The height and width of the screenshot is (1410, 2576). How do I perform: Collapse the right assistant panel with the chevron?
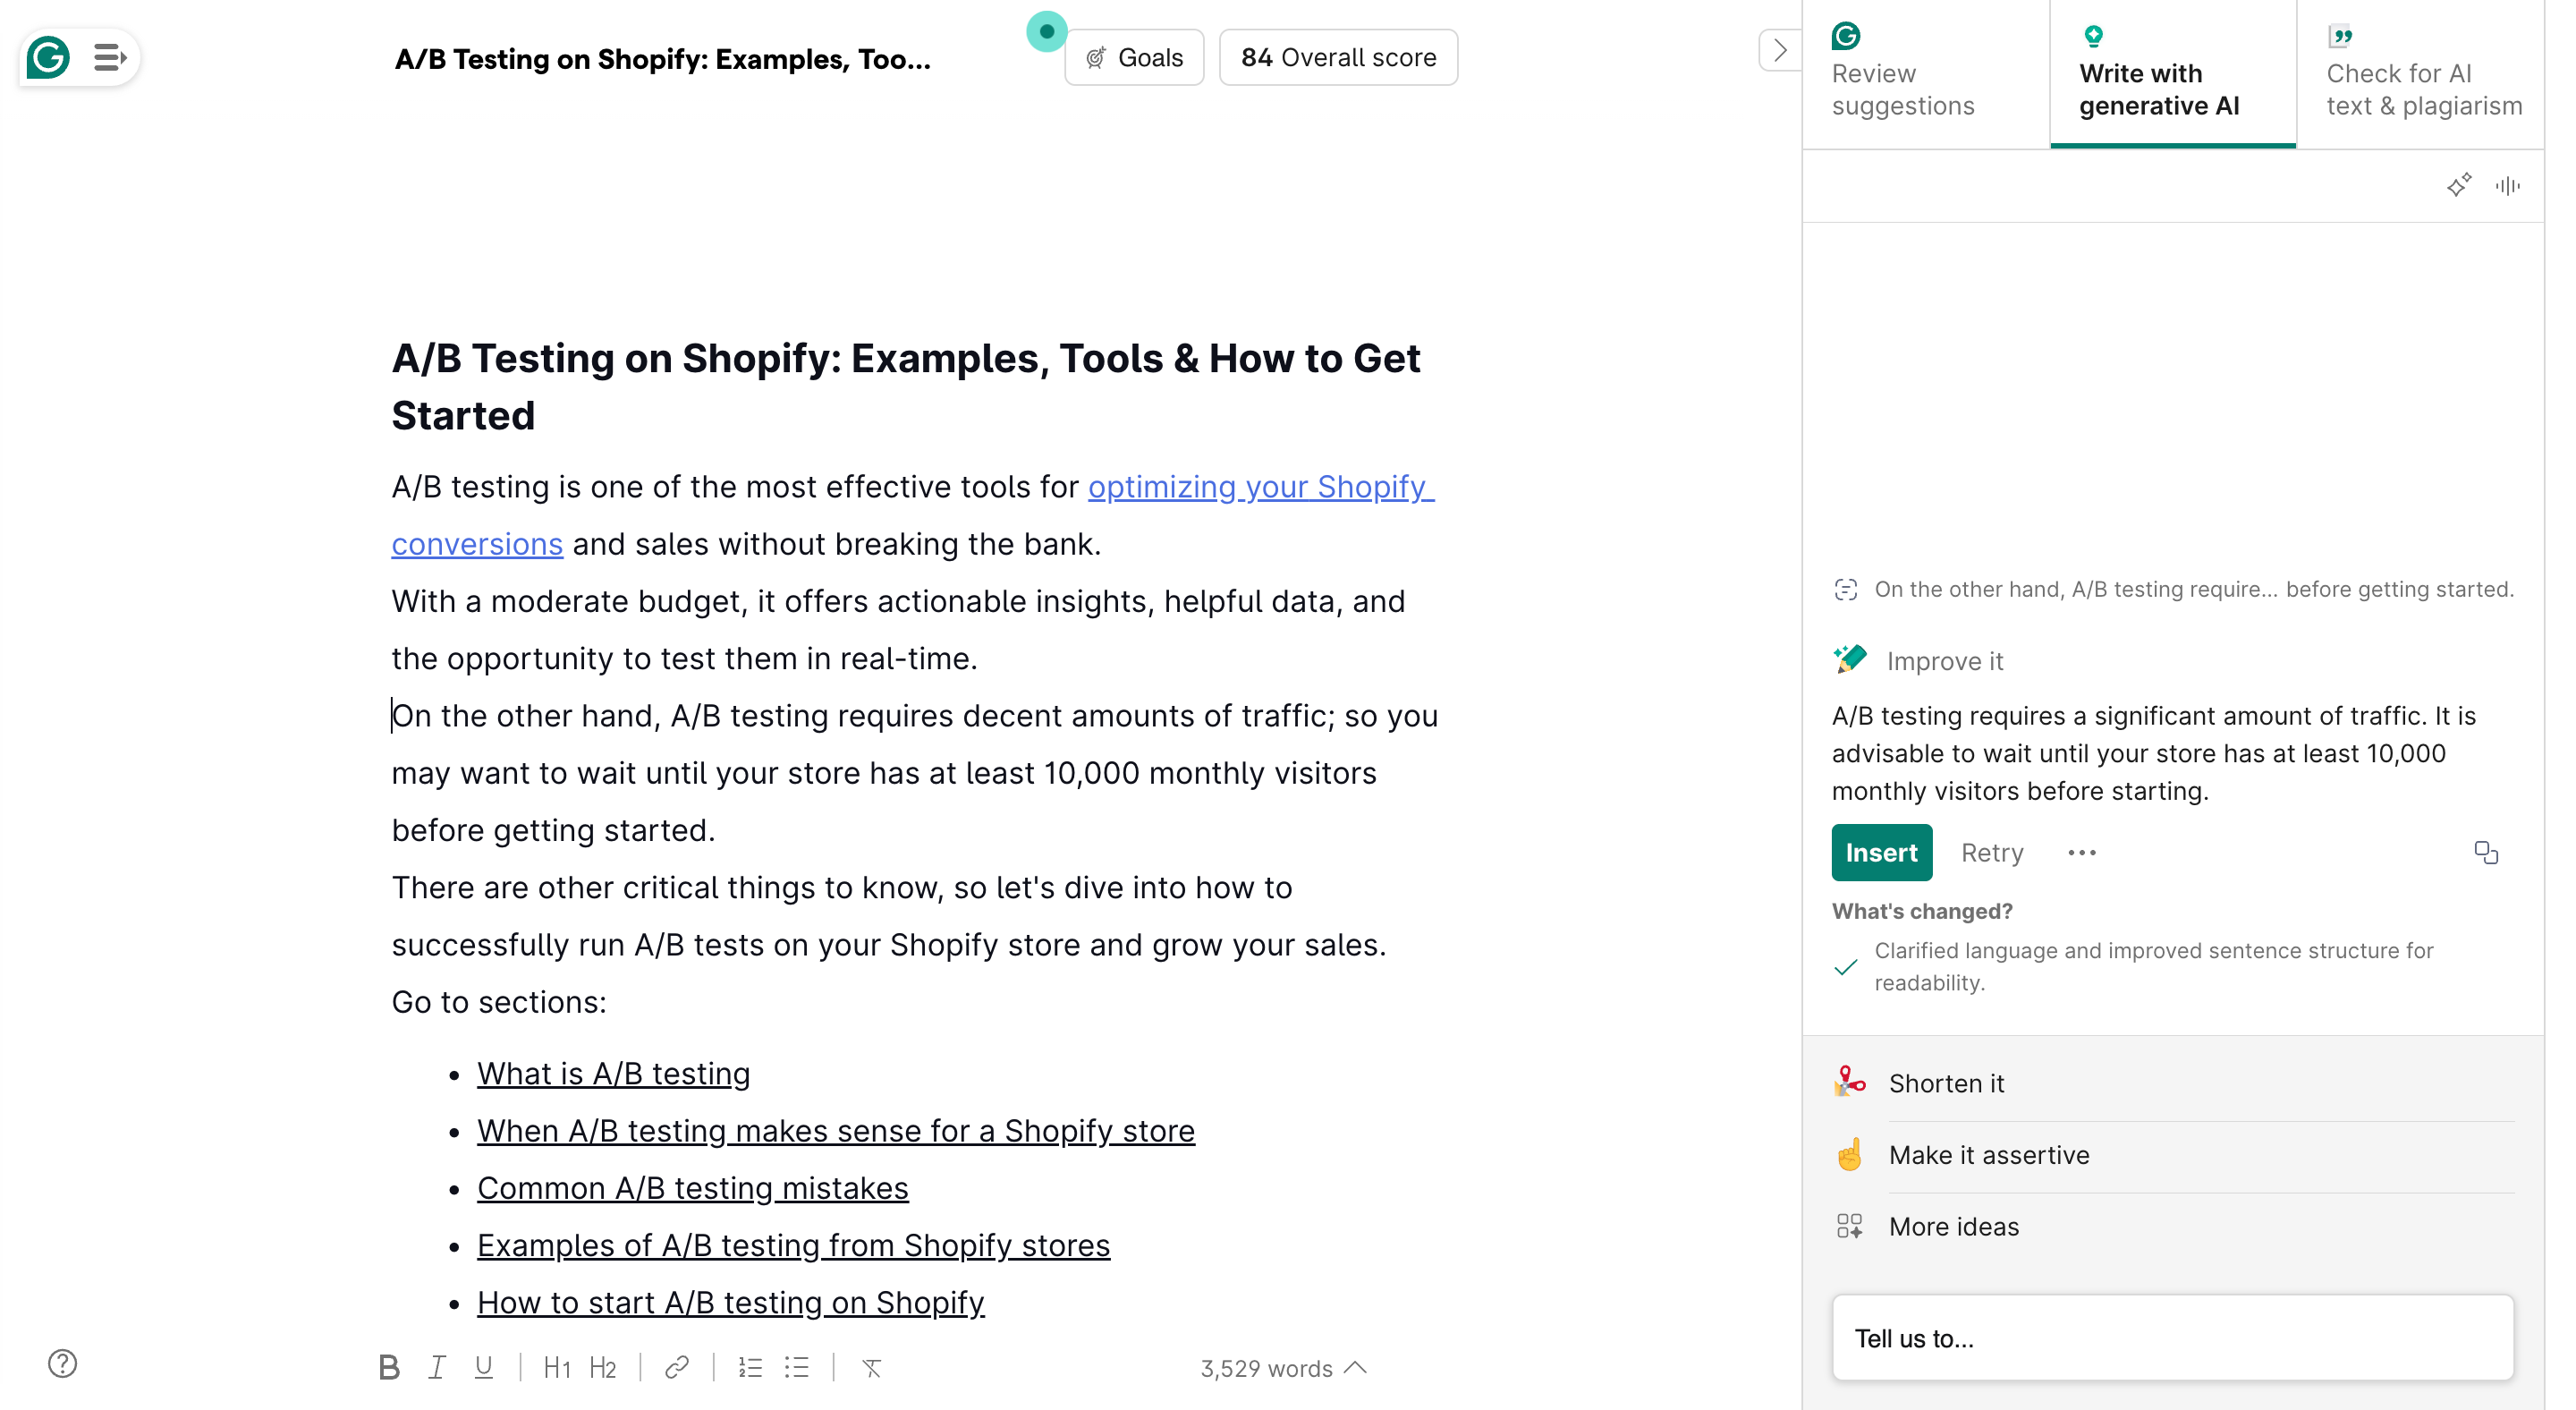point(1779,50)
